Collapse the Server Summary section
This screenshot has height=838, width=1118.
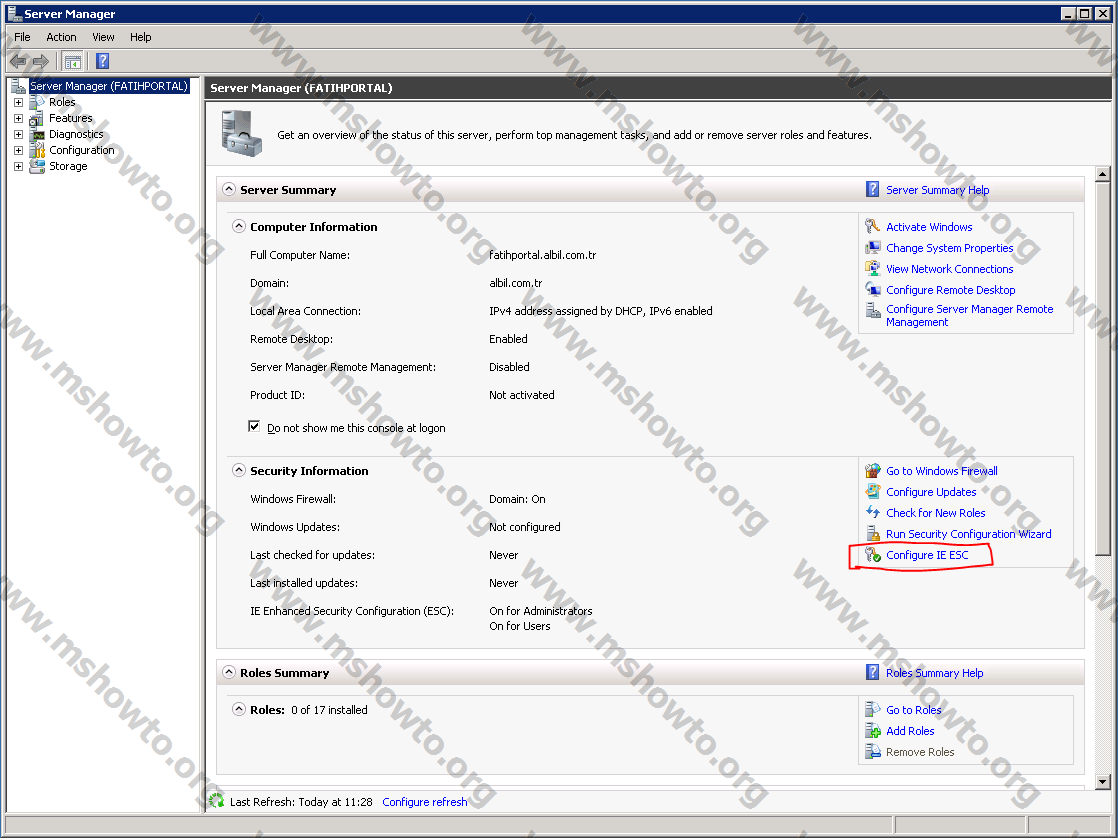229,189
